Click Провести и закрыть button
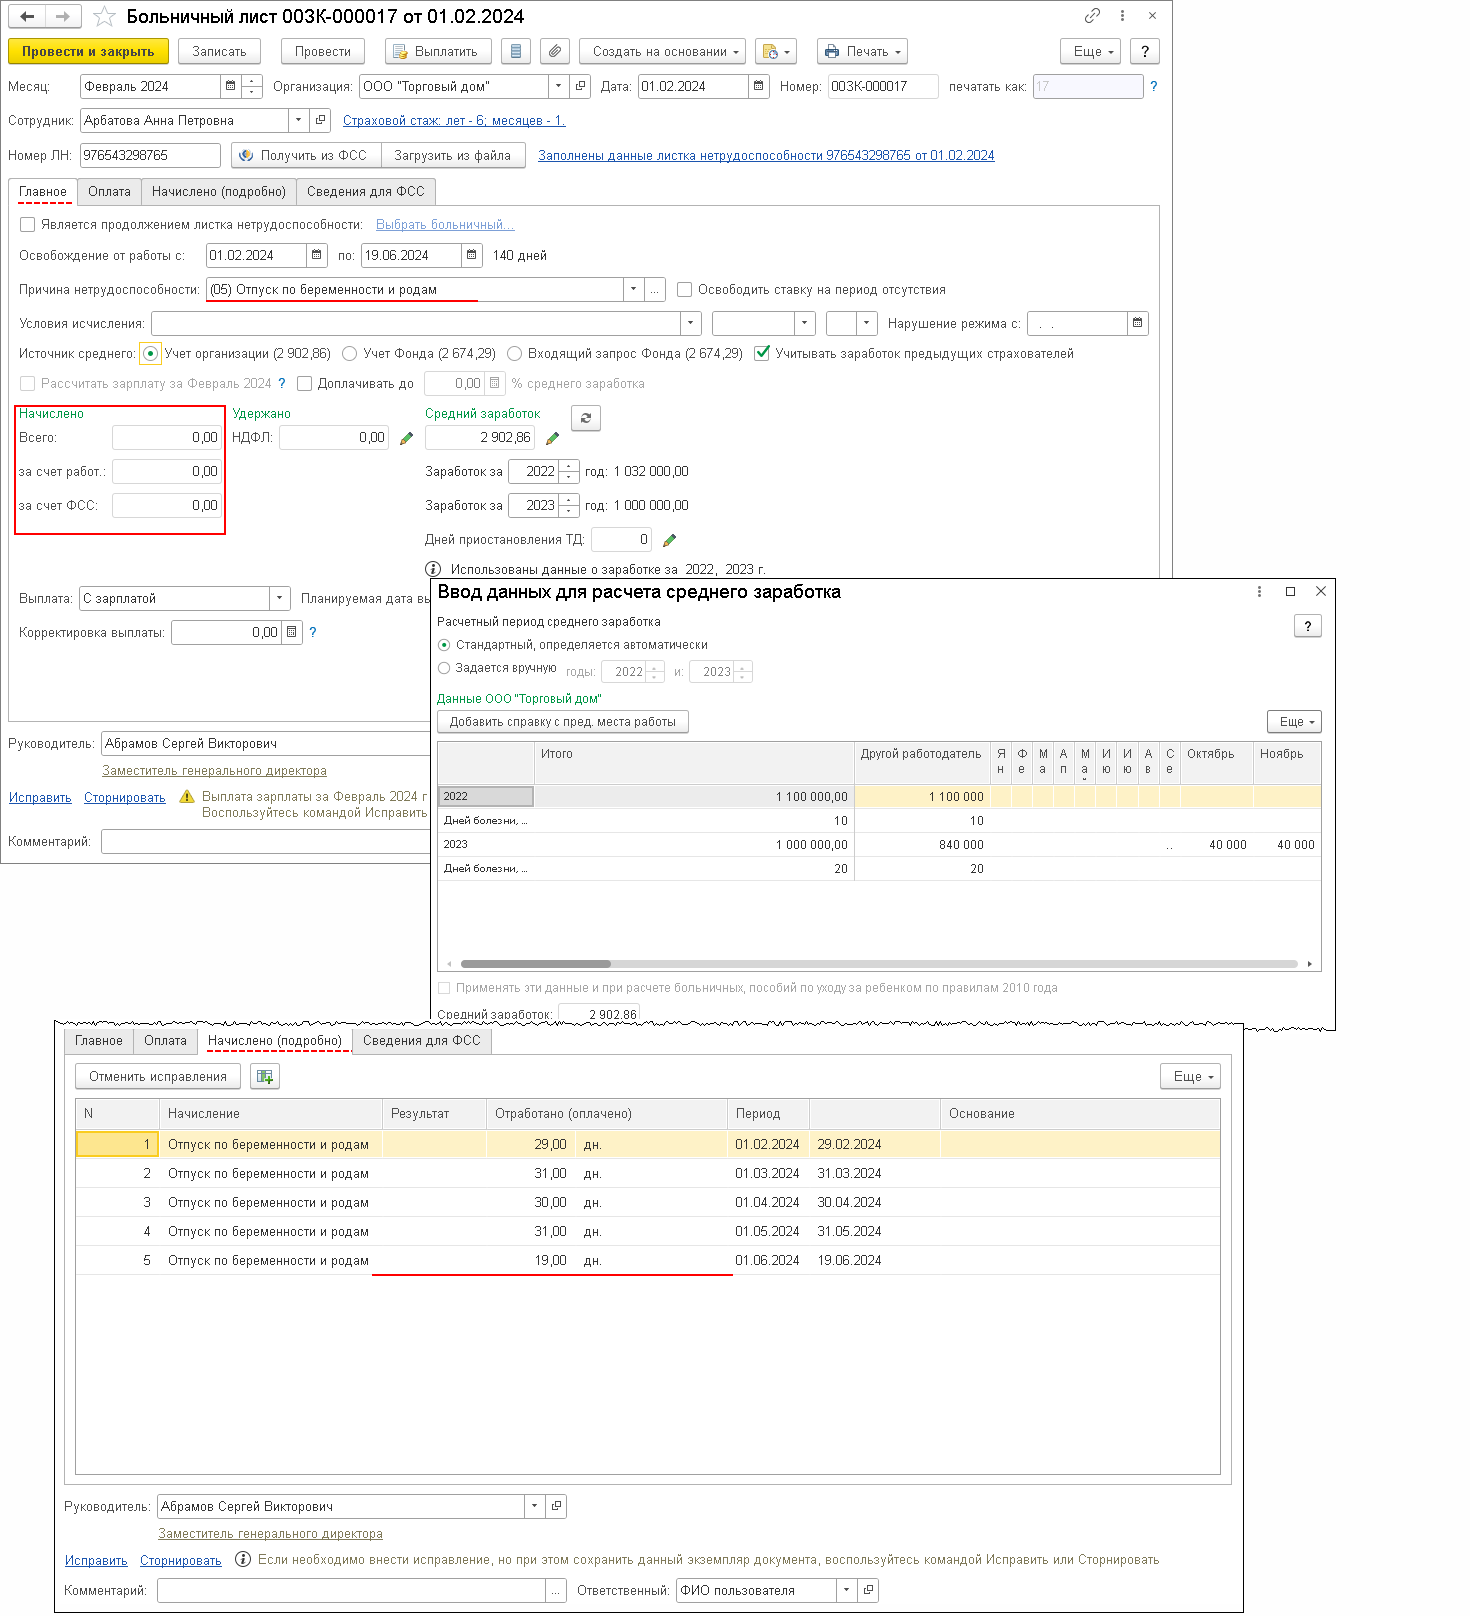1470x1616 pixels. click(x=88, y=52)
